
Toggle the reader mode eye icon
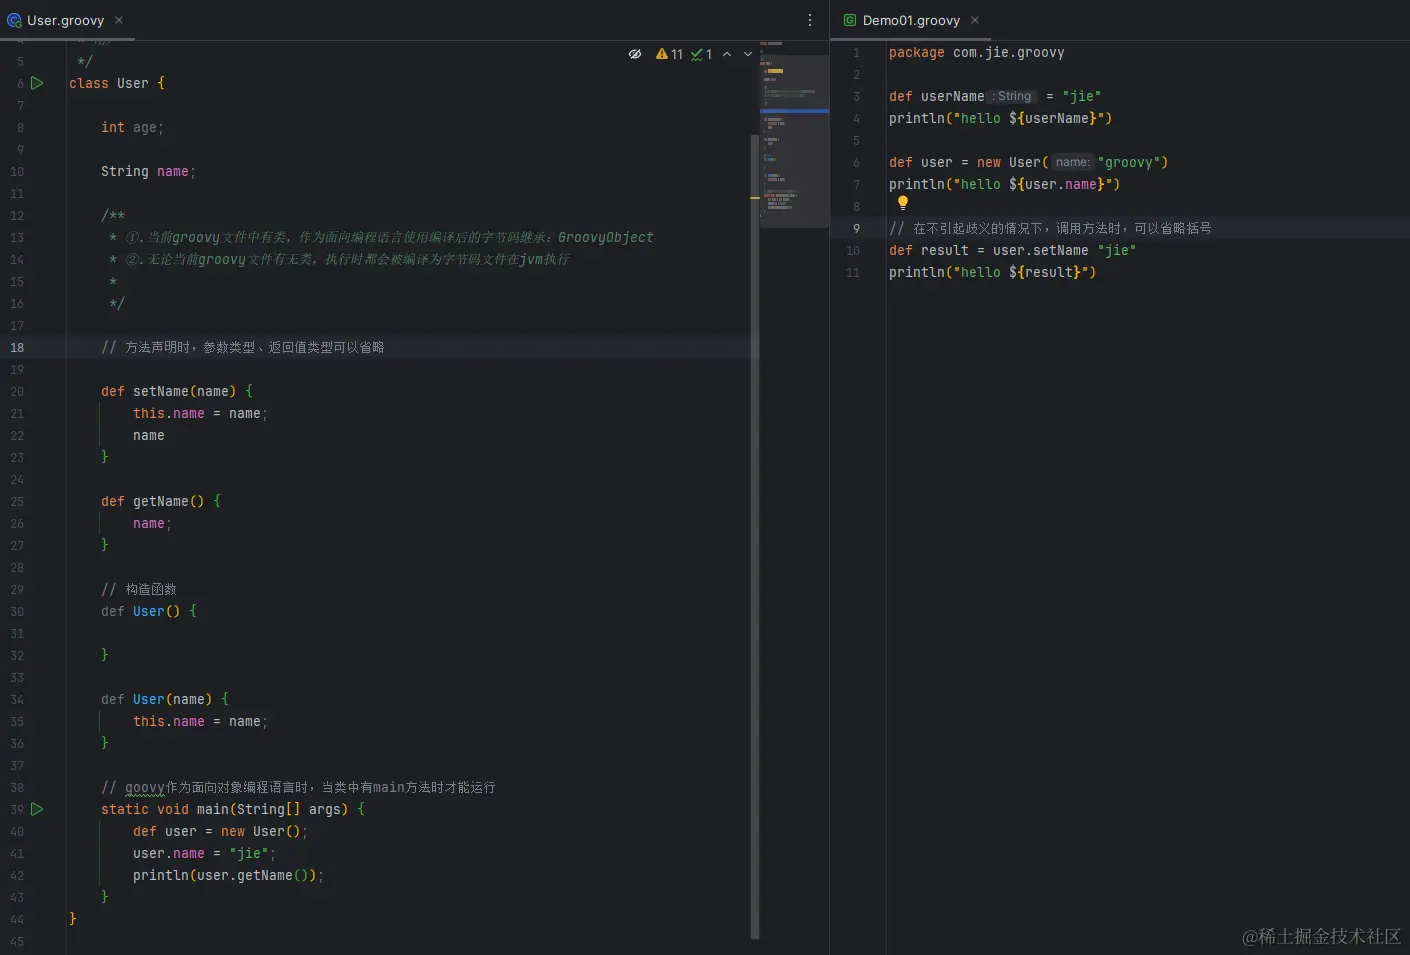(635, 54)
